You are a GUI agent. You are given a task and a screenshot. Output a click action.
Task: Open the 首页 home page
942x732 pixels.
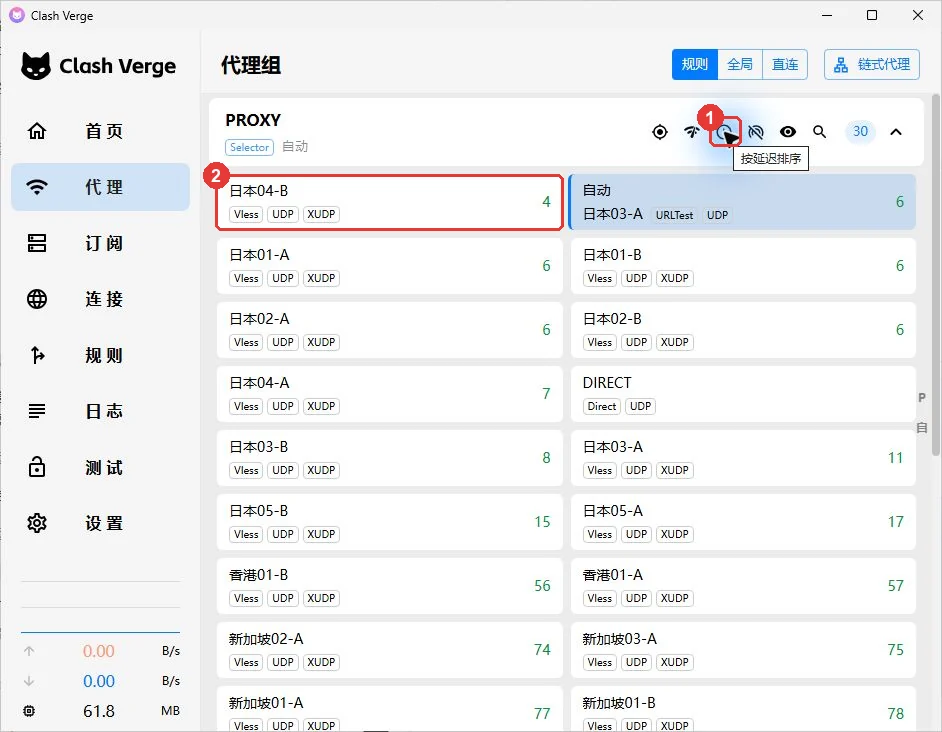tap(100, 131)
